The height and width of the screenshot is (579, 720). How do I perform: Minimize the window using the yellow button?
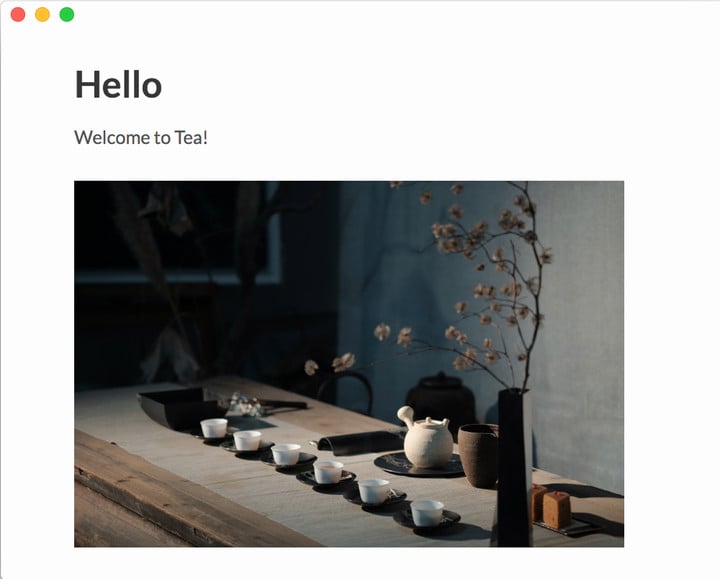coord(42,14)
